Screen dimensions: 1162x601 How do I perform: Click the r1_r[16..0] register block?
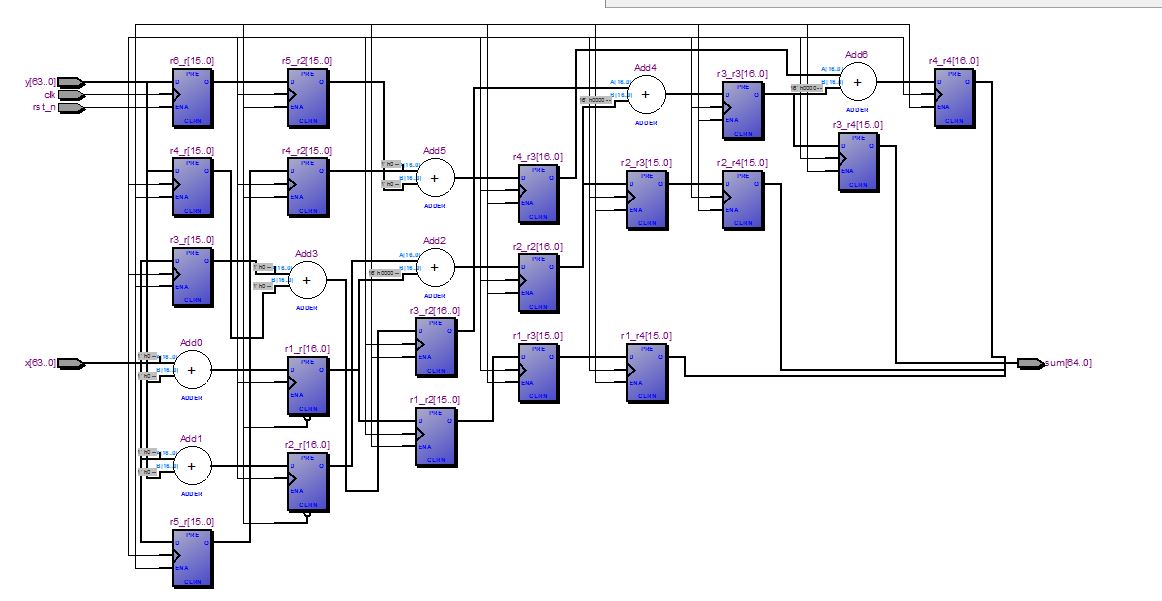308,385
